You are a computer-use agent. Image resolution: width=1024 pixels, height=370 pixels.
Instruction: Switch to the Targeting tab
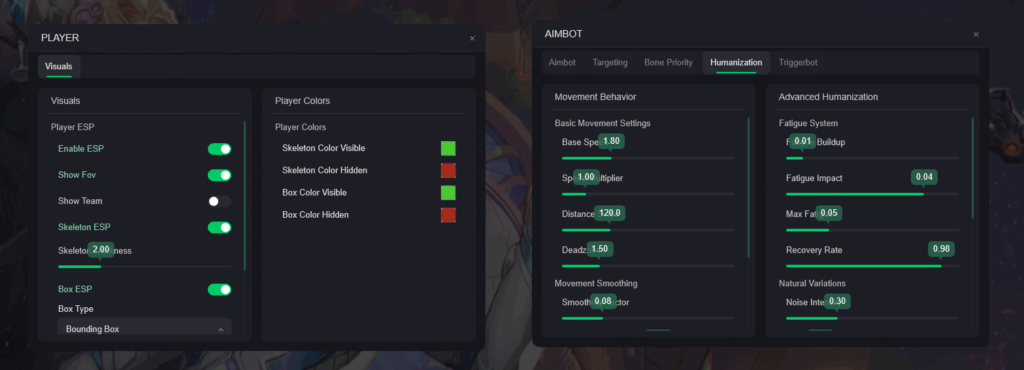(x=610, y=63)
